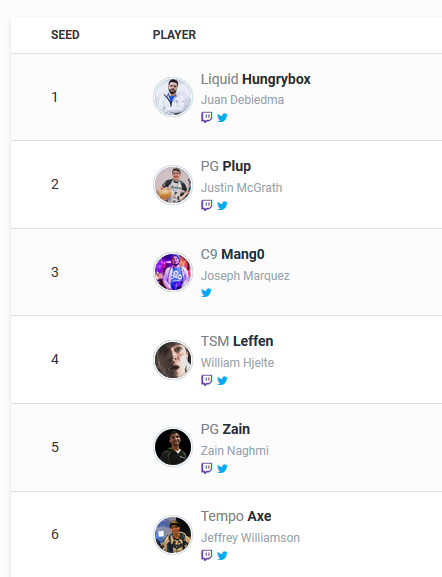Open Leffen's Twitch icon

click(x=206, y=380)
